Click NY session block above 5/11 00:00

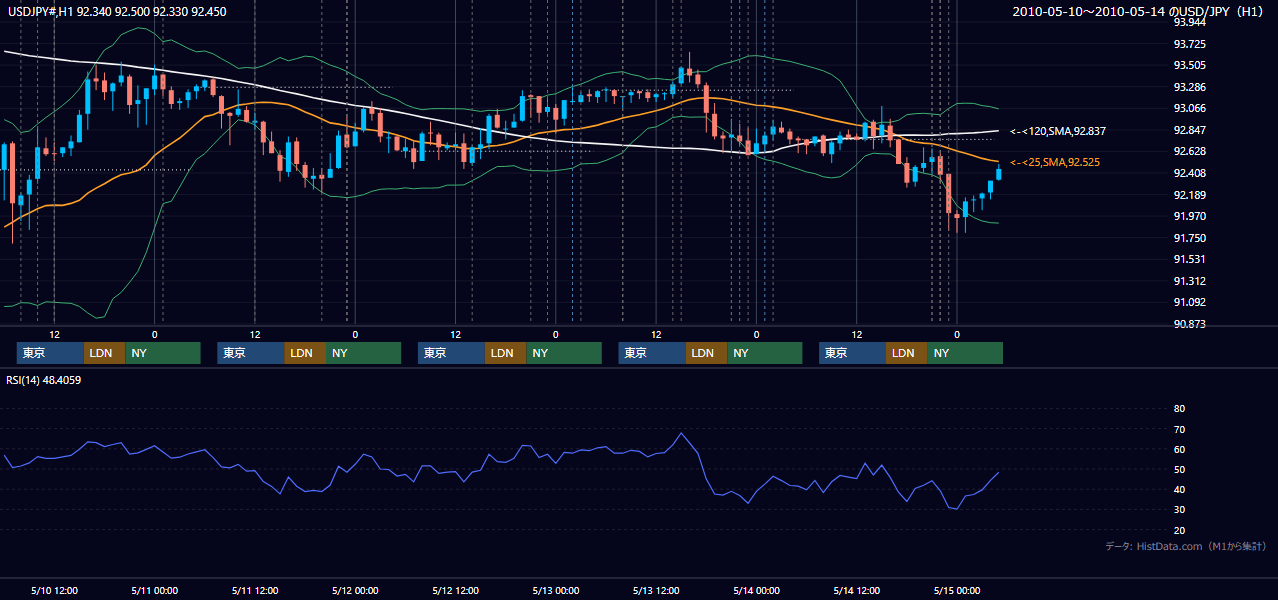click(x=163, y=353)
